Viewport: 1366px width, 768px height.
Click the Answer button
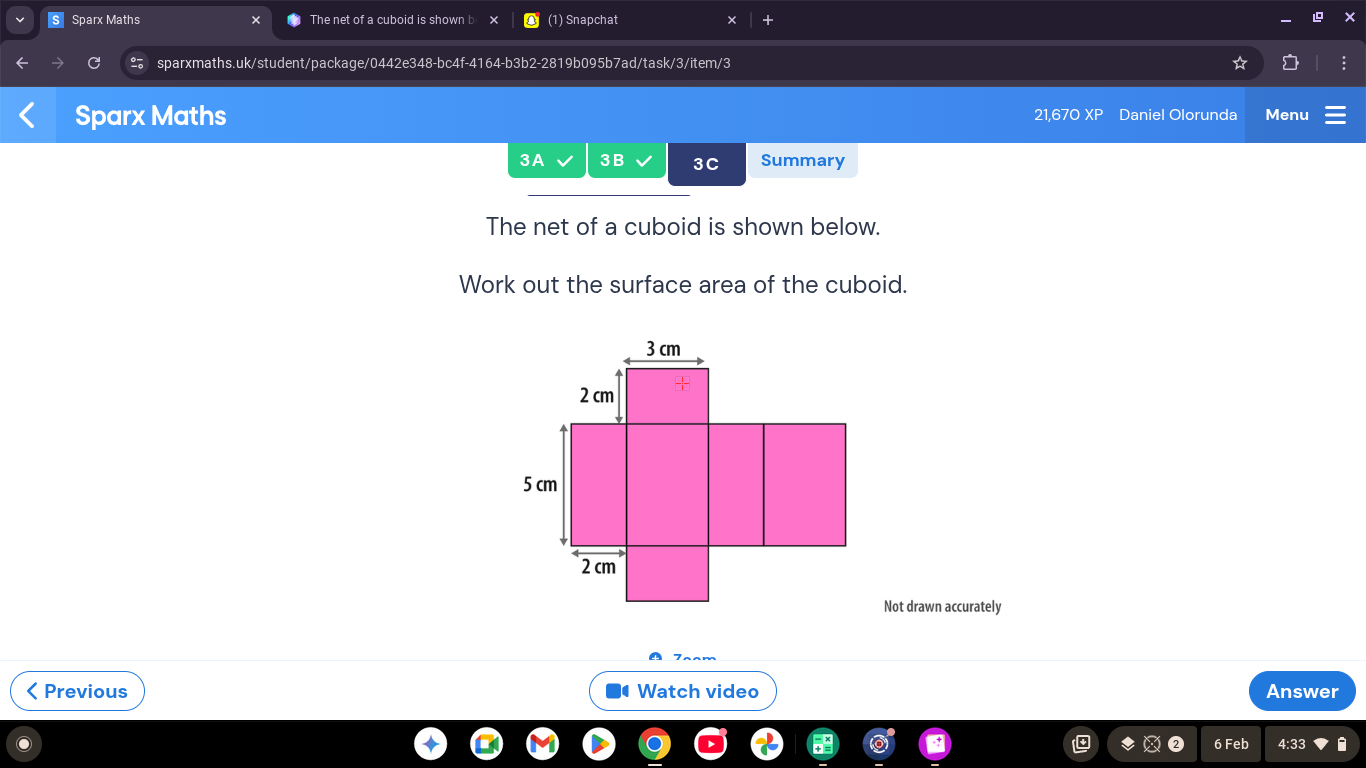[x=1302, y=690]
